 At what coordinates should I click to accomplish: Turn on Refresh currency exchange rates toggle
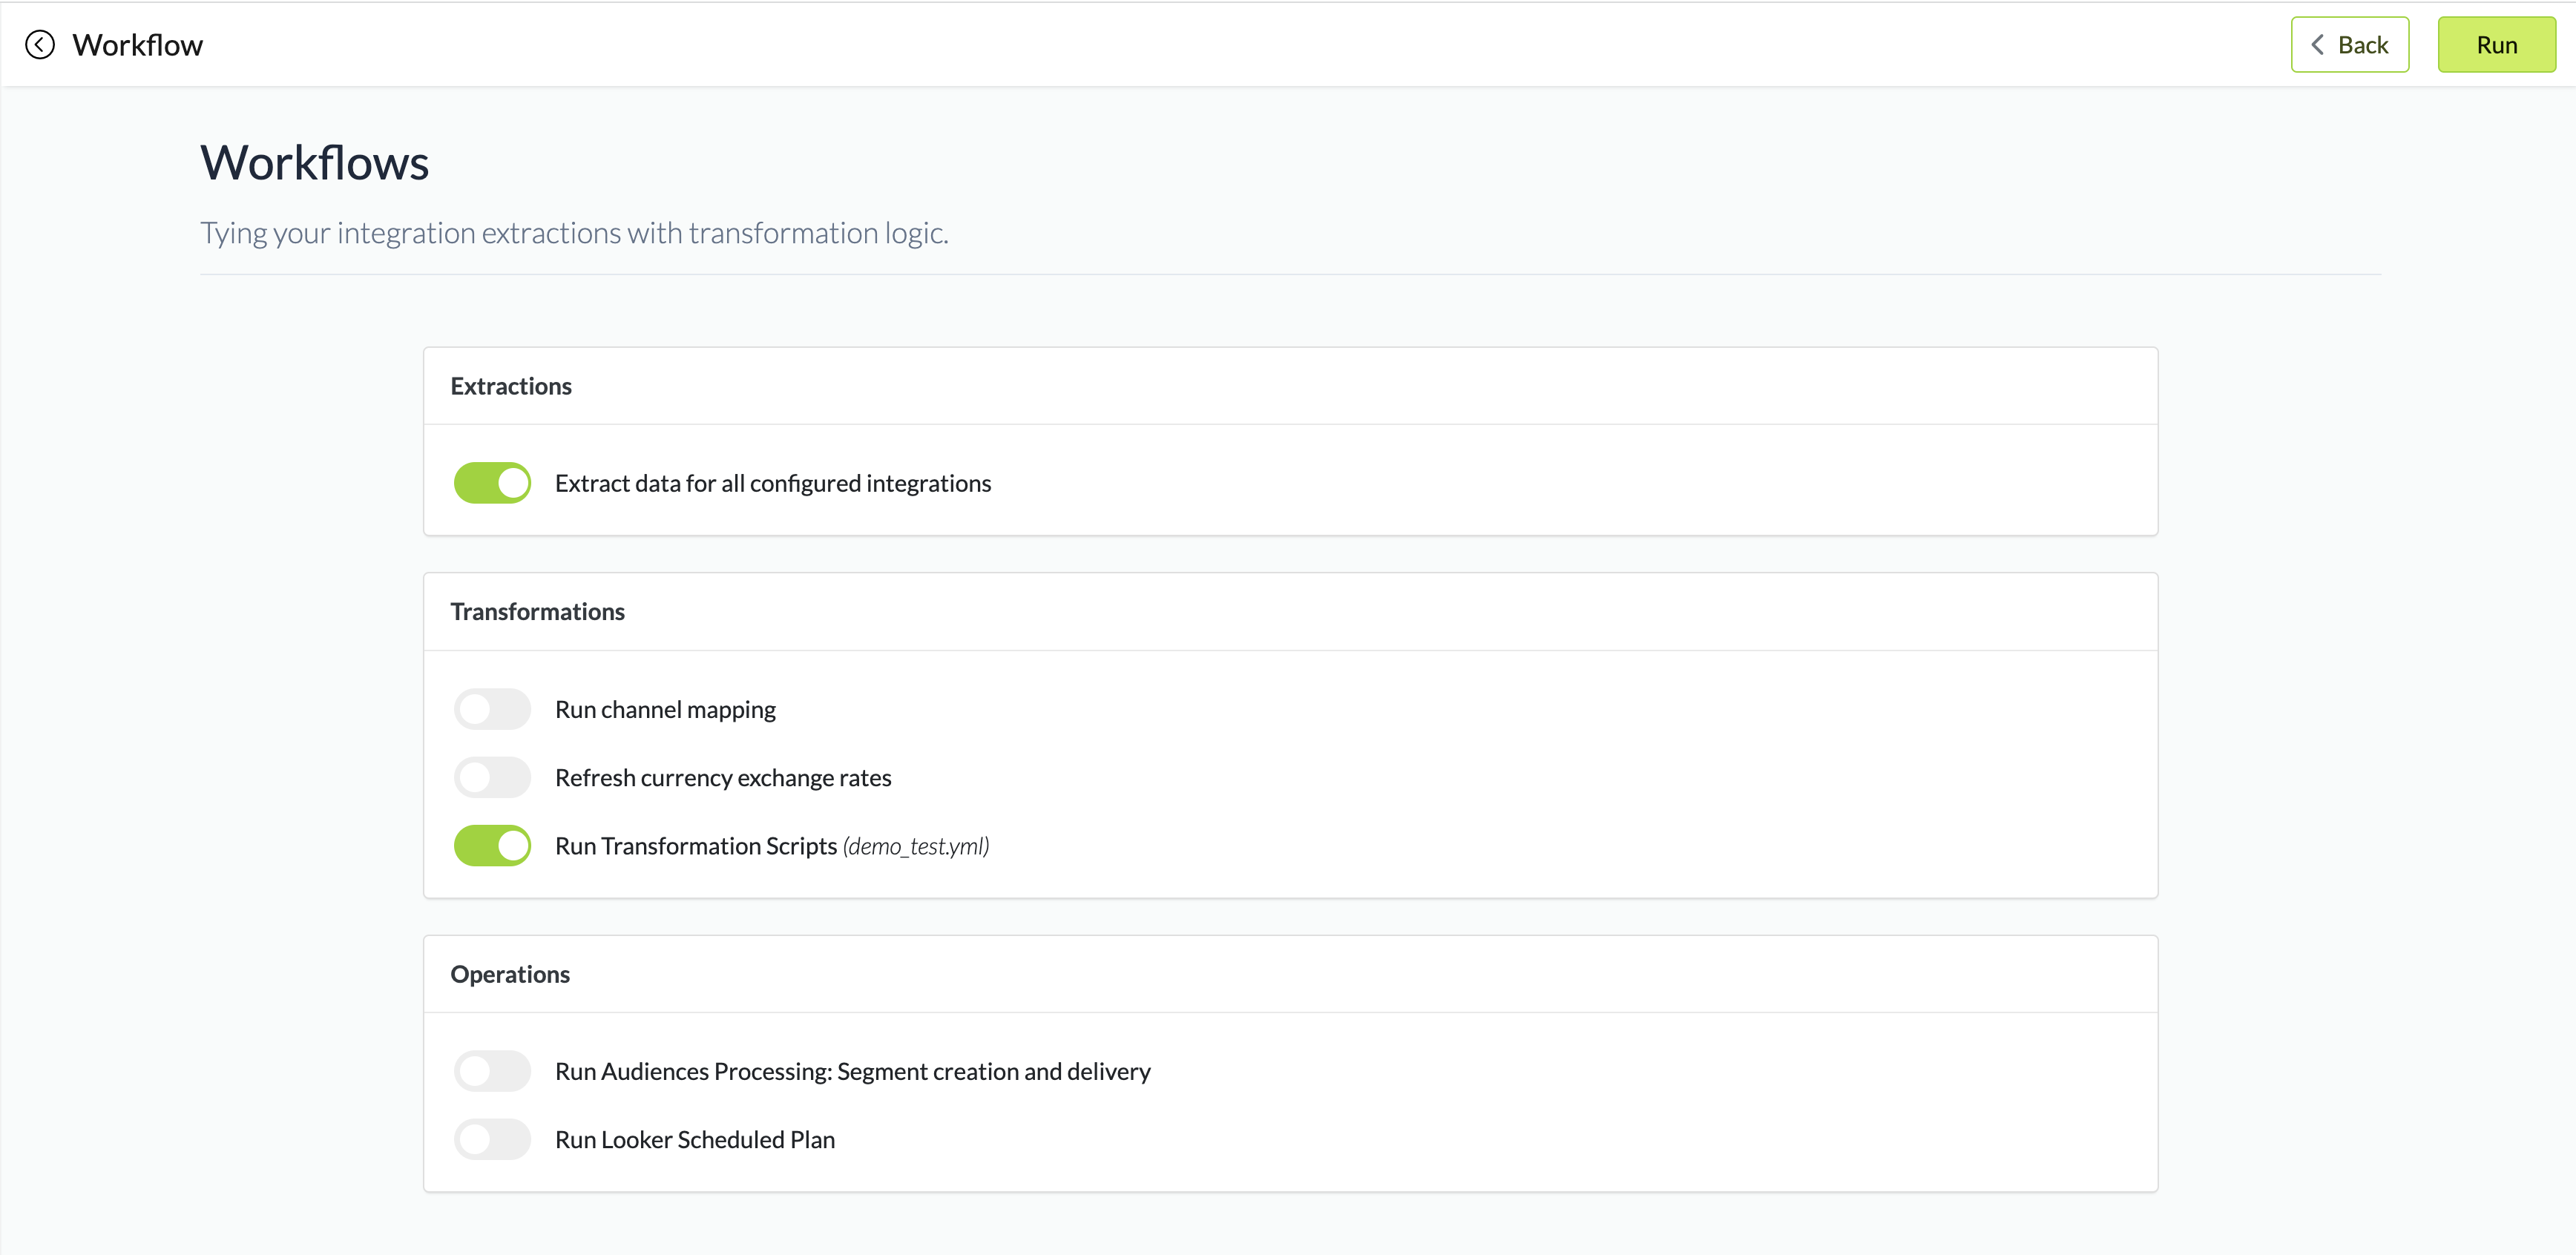492,777
